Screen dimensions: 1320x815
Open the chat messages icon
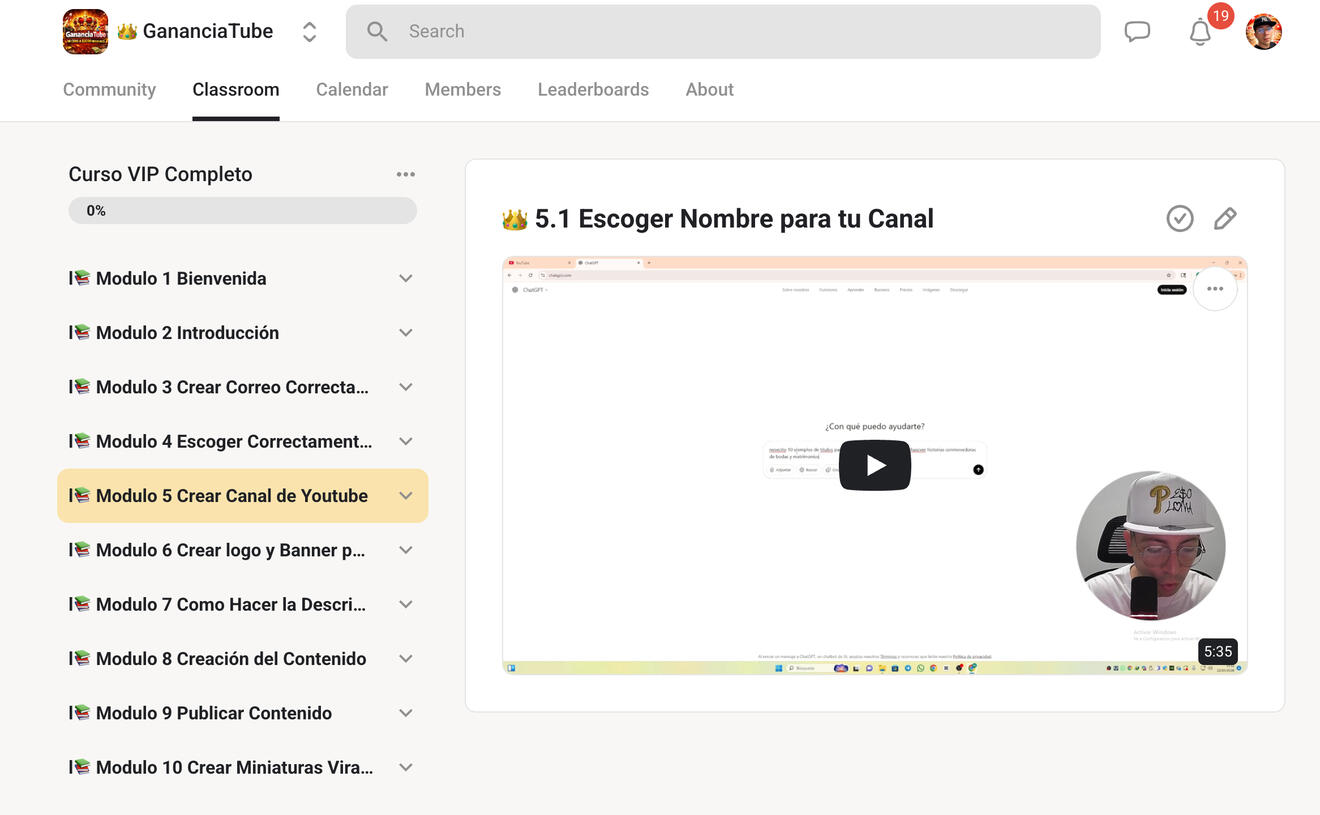(1137, 32)
